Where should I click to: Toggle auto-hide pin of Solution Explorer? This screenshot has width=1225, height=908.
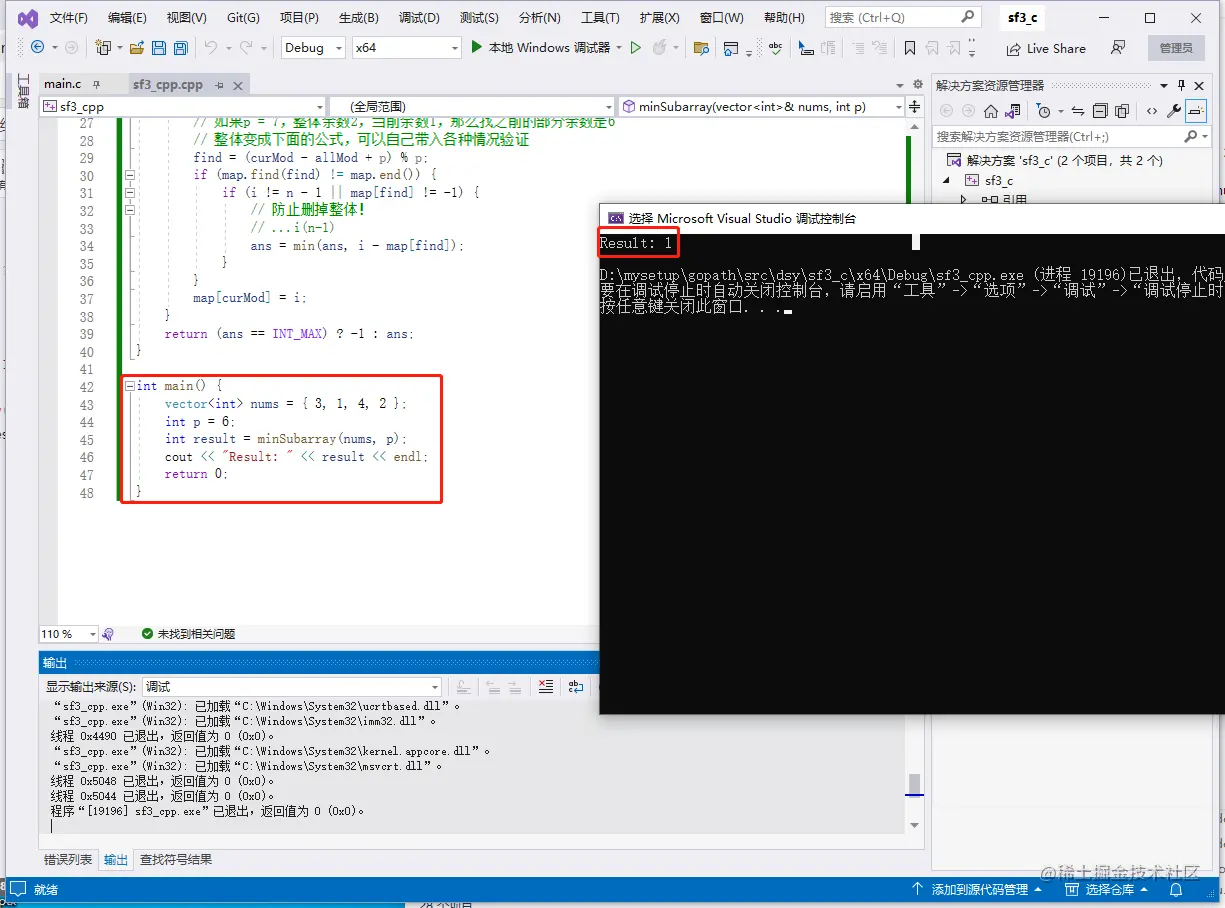(x=1181, y=85)
